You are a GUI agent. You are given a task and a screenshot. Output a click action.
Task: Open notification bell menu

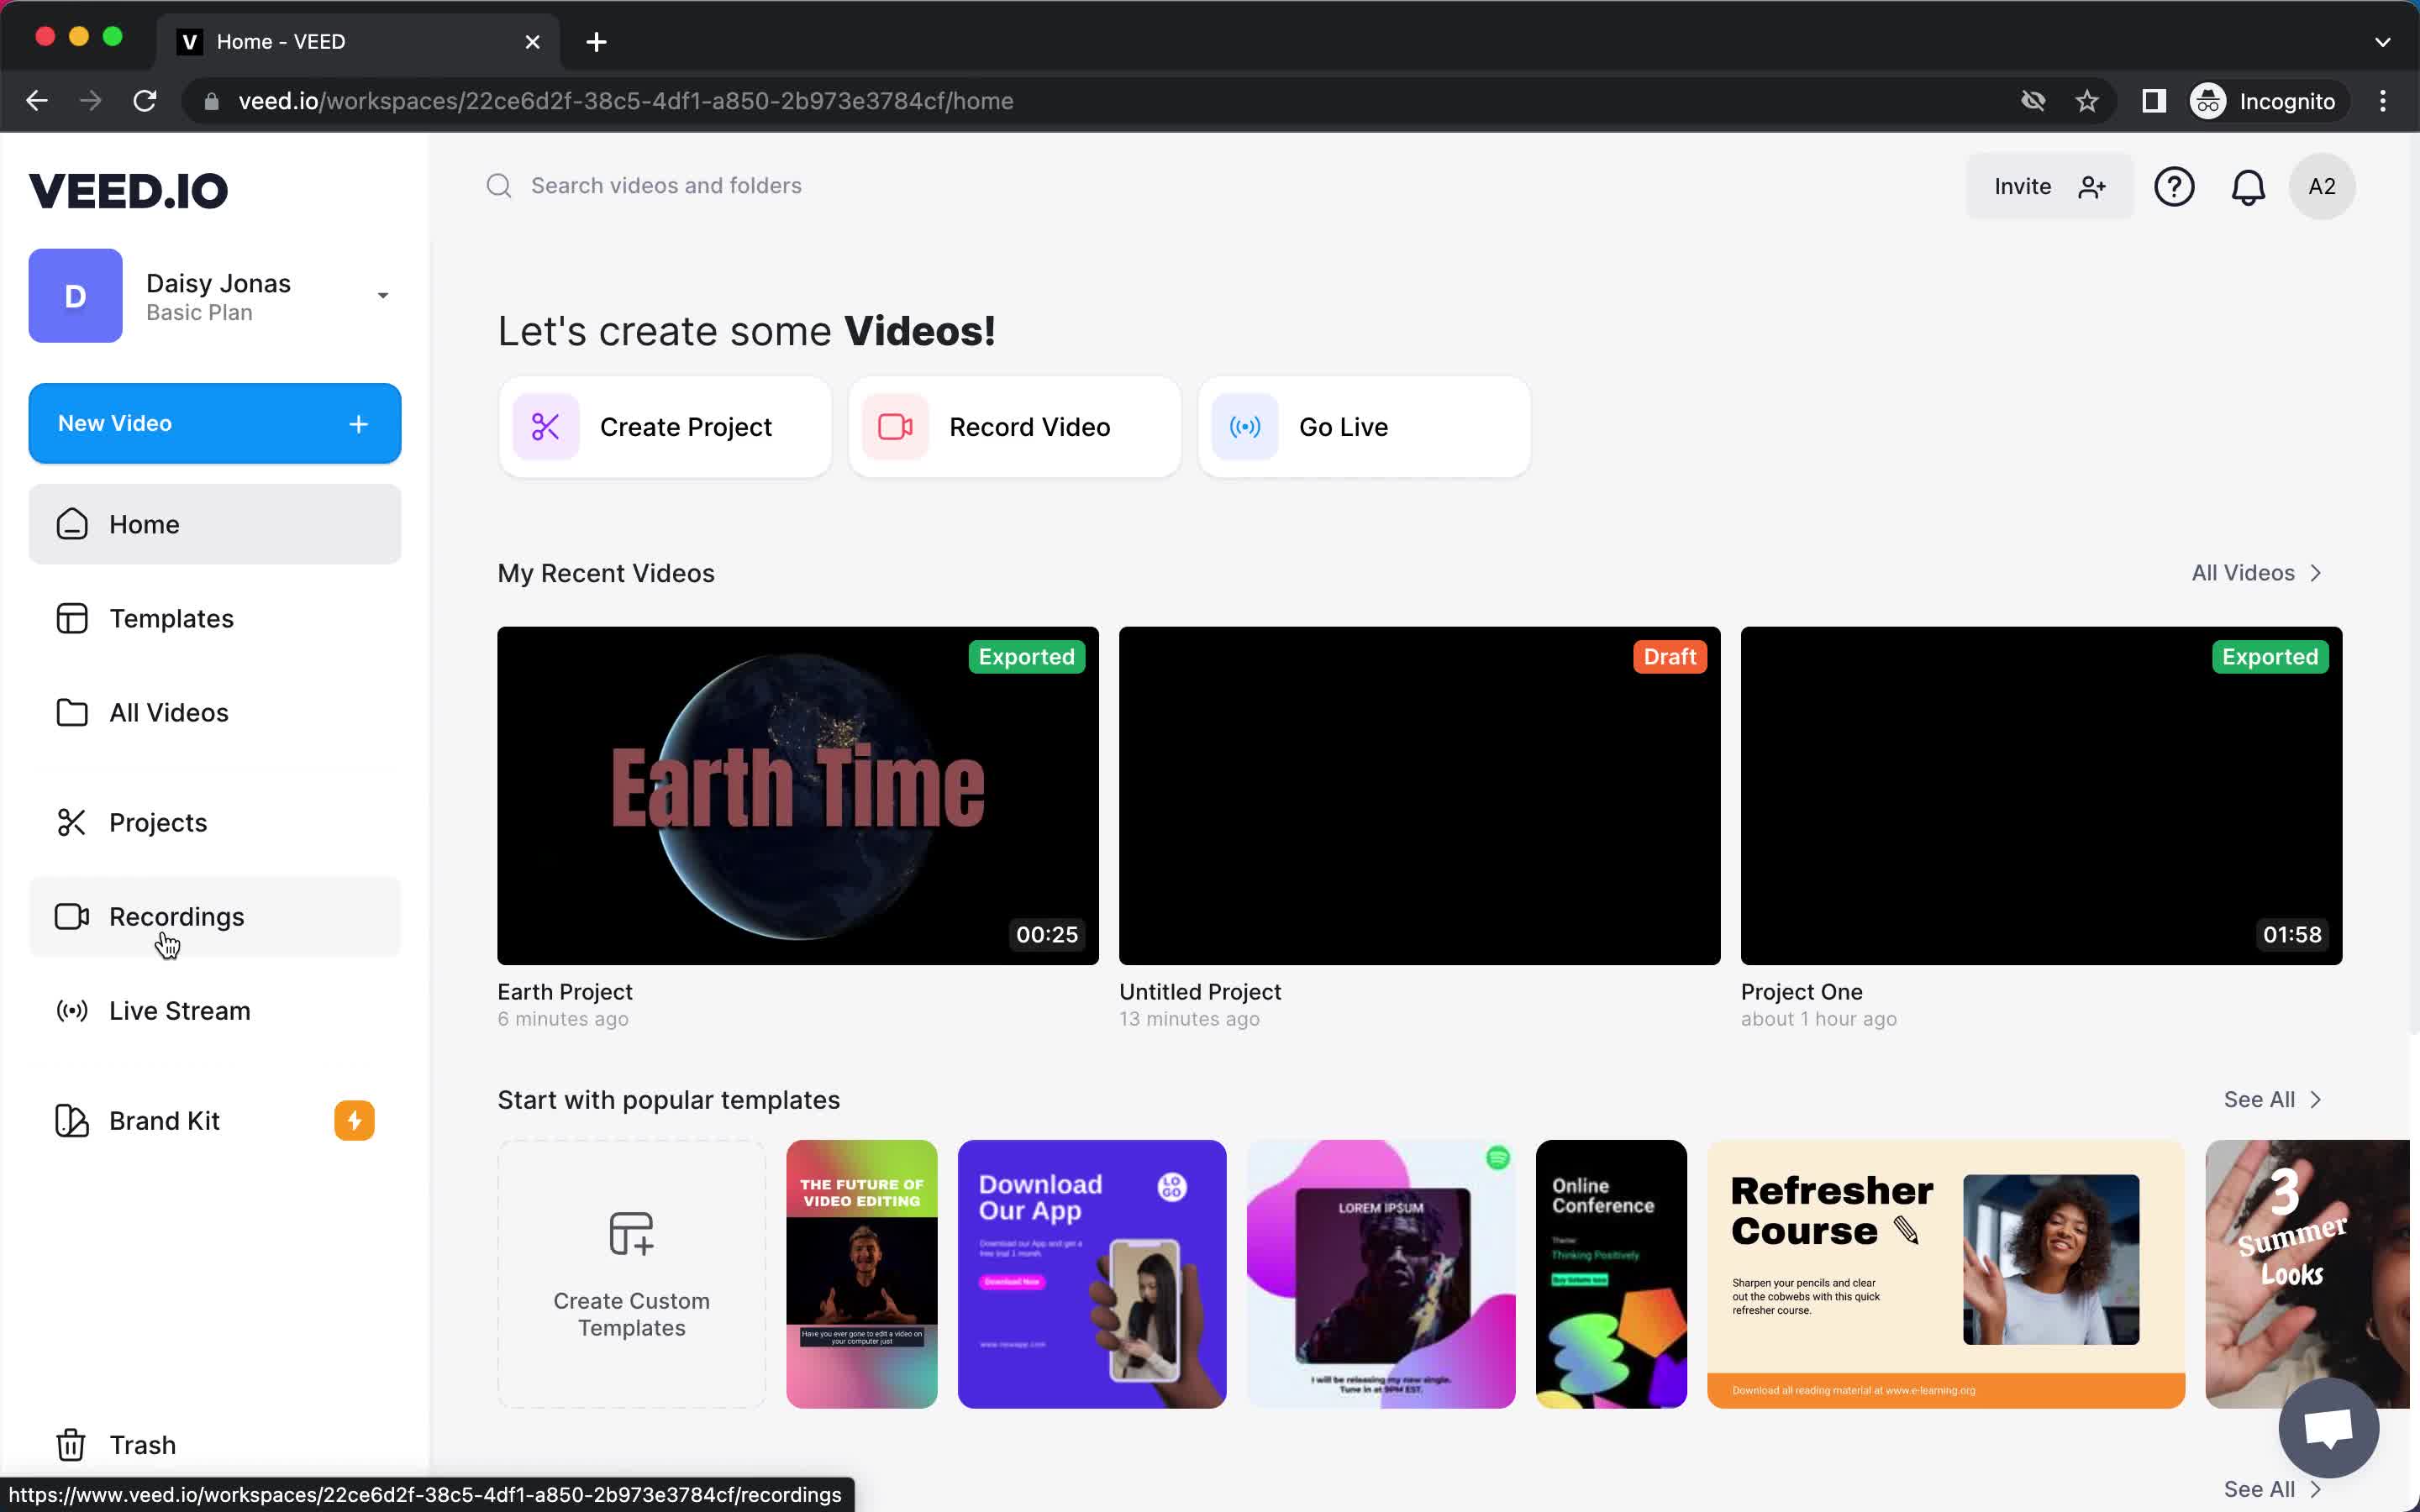tap(2248, 186)
